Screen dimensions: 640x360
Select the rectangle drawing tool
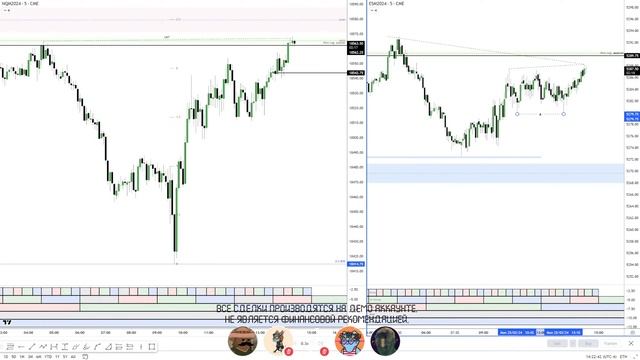pos(152,347)
